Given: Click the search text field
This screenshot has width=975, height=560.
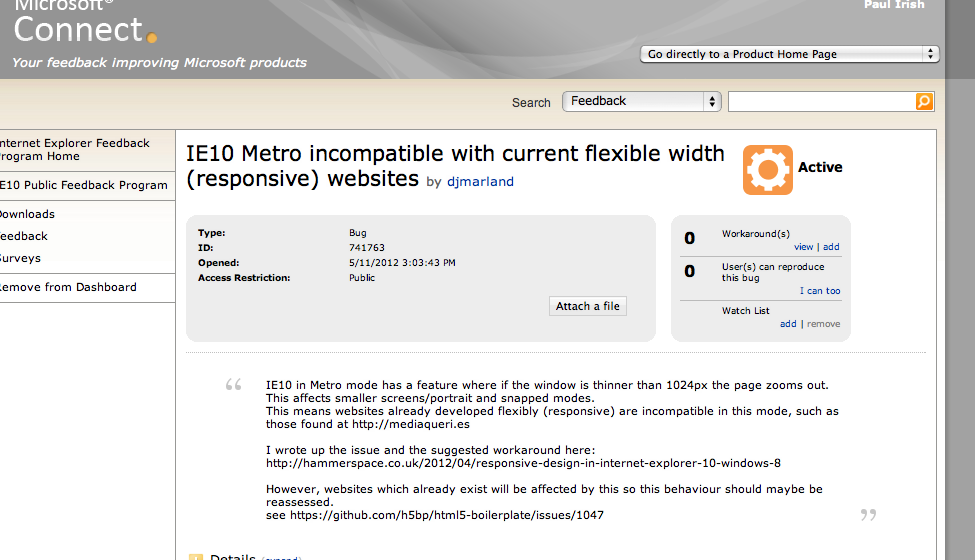Looking at the screenshot, I should coord(821,101).
